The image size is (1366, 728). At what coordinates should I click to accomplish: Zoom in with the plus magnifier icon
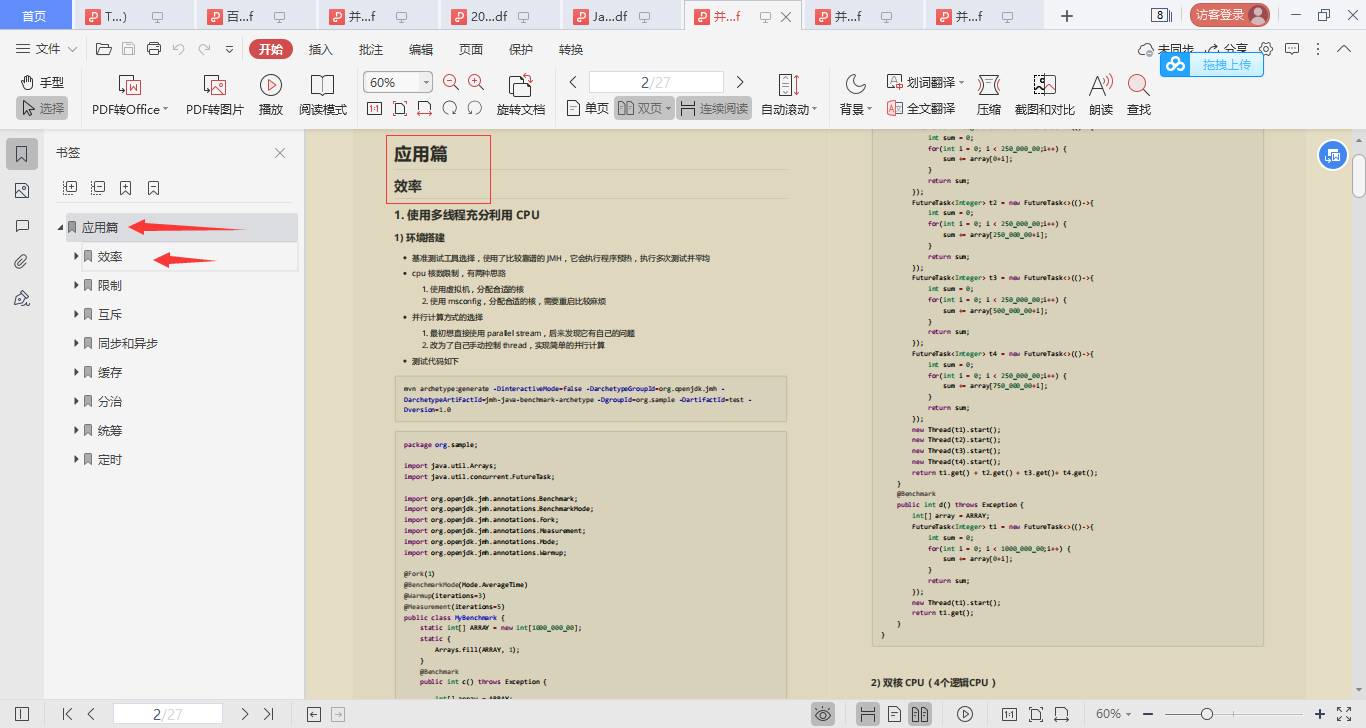pyautogui.click(x=476, y=83)
